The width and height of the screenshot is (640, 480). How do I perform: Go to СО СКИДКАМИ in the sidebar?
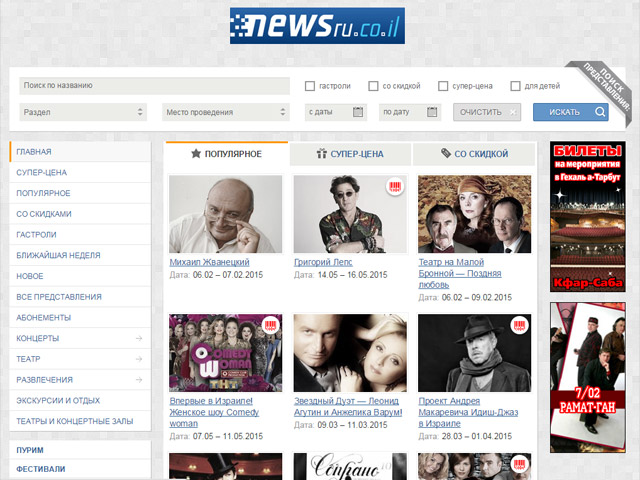pos(80,214)
